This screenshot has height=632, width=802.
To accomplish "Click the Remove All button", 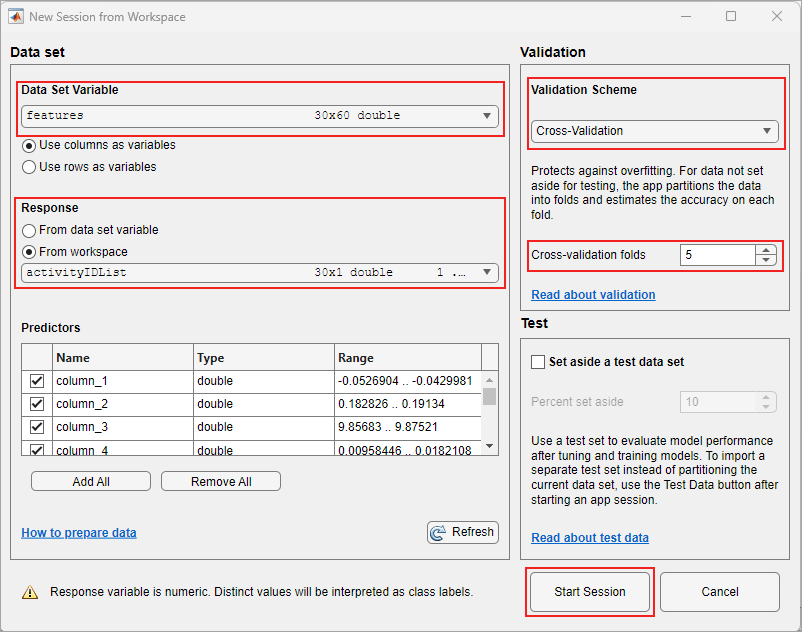I will [220, 481].
